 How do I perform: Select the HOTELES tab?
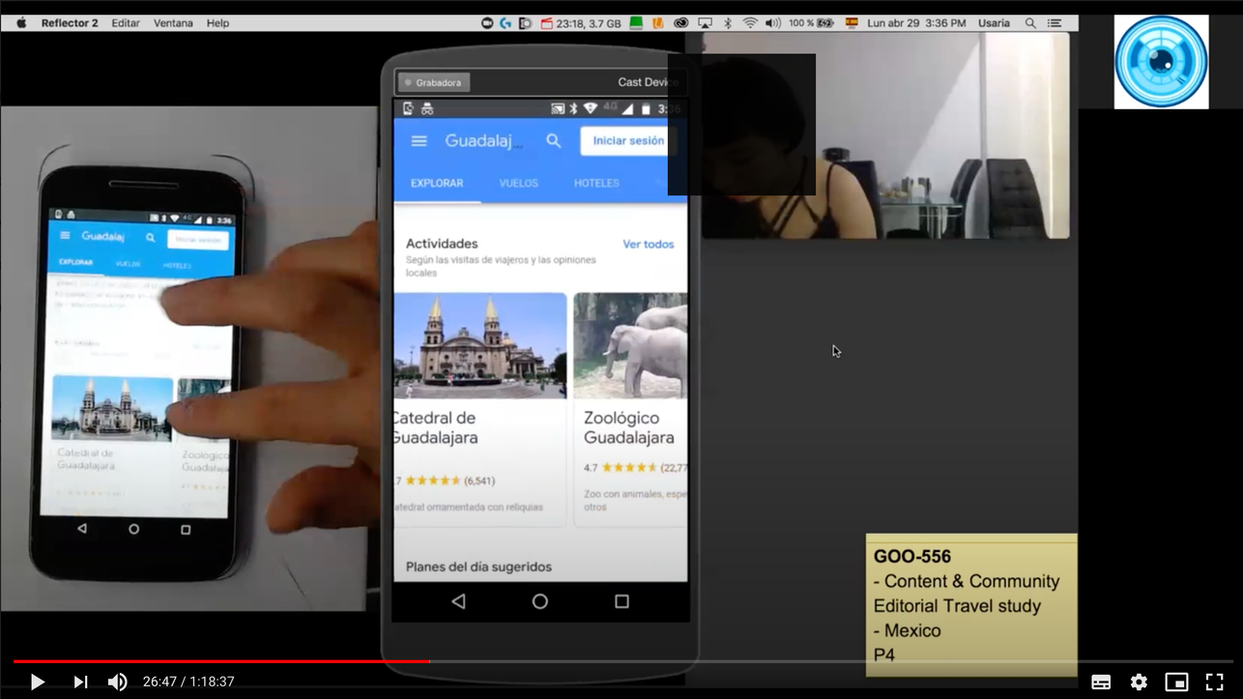tap(596, 184)
